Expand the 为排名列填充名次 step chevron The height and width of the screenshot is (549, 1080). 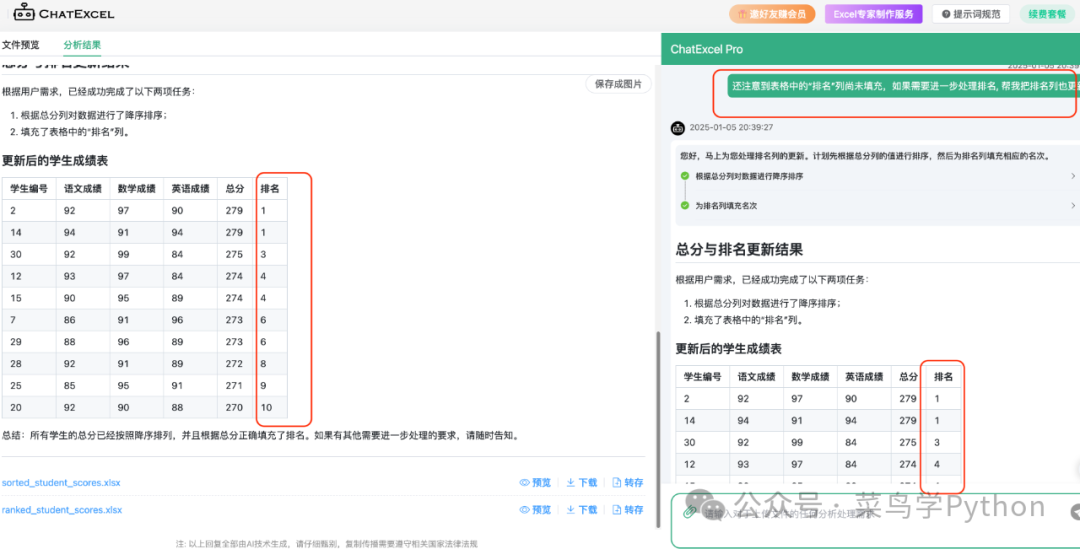click(1073, 205)
